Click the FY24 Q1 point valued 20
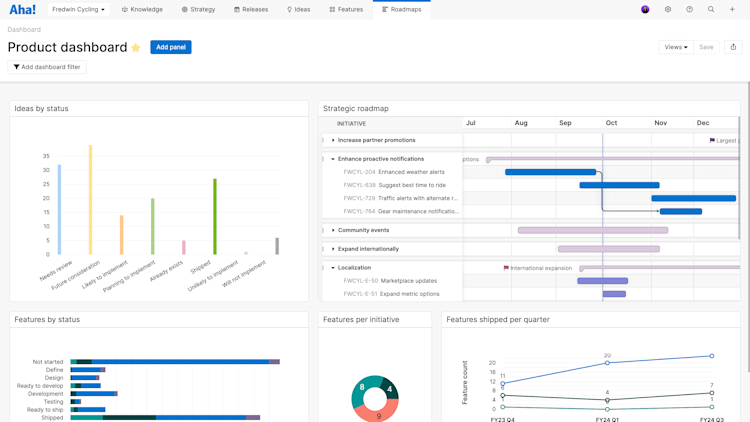Viewport: 750px width, 422px height. click(607, 363)
